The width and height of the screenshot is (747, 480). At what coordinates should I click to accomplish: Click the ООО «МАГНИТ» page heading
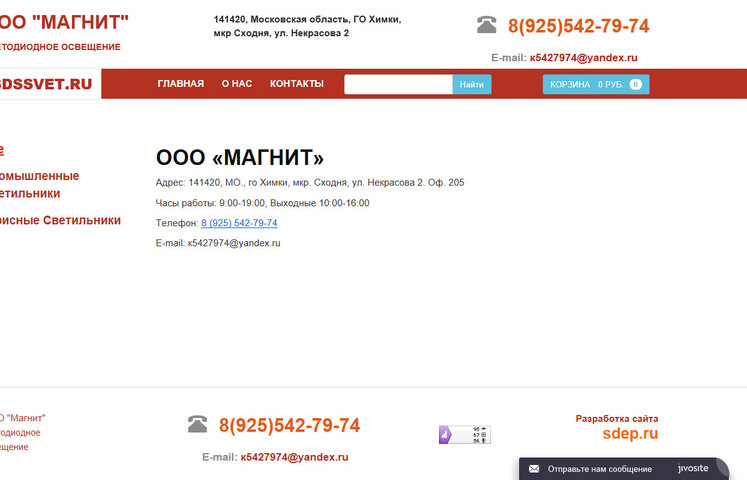point(240,158)
